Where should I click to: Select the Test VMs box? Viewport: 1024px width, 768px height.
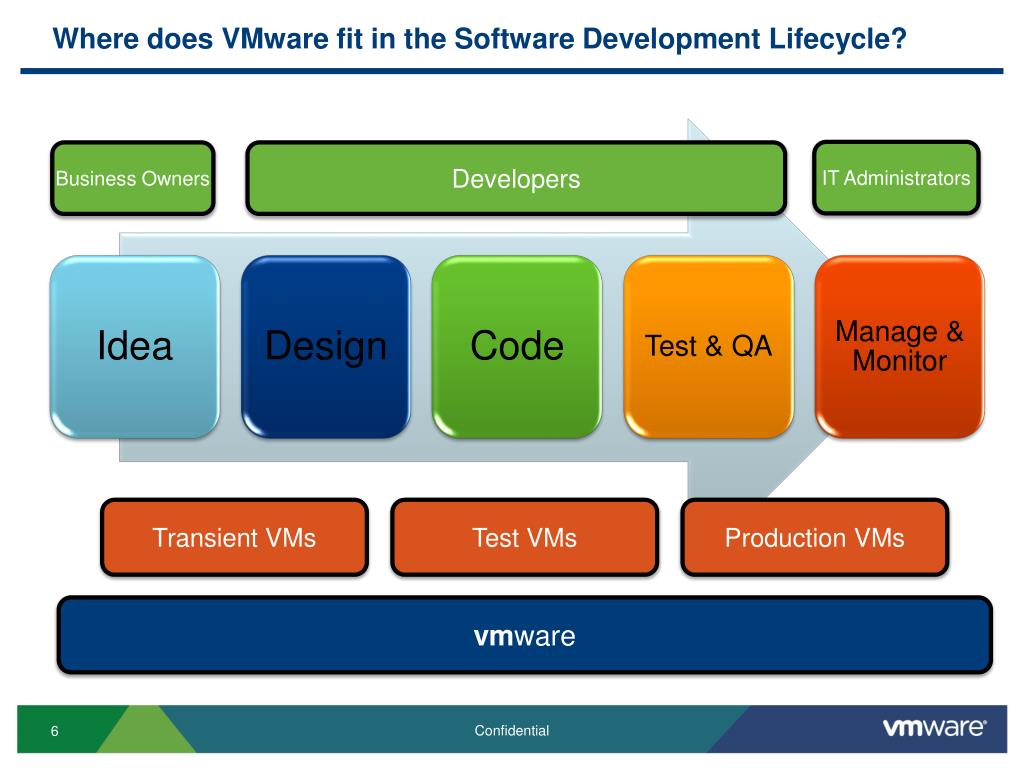pos(524,537)
